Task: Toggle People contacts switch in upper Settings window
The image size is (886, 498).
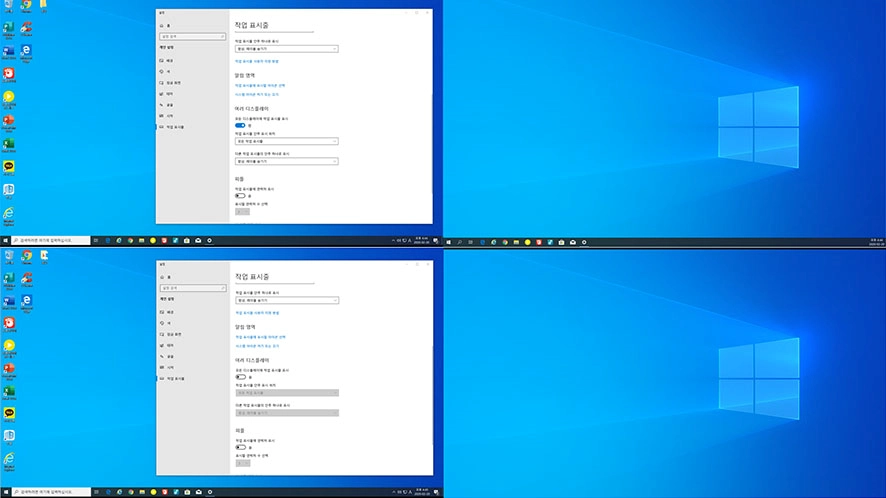Action: point(240,196)
